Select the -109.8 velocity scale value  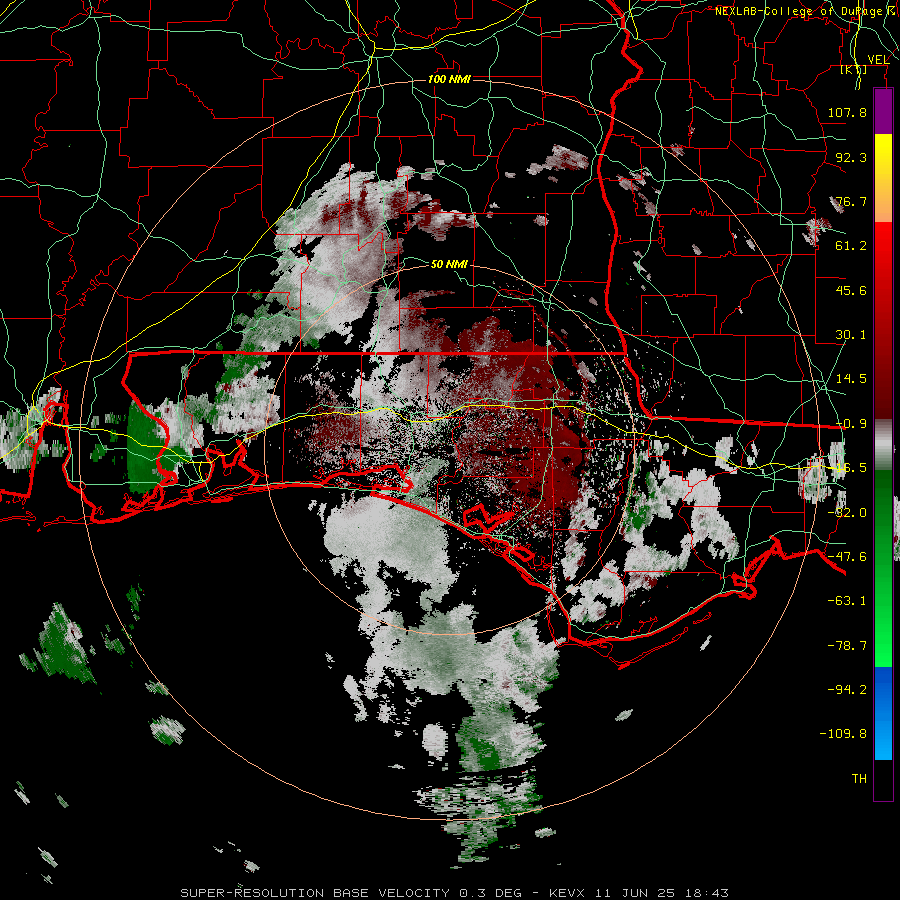(843, 734)
